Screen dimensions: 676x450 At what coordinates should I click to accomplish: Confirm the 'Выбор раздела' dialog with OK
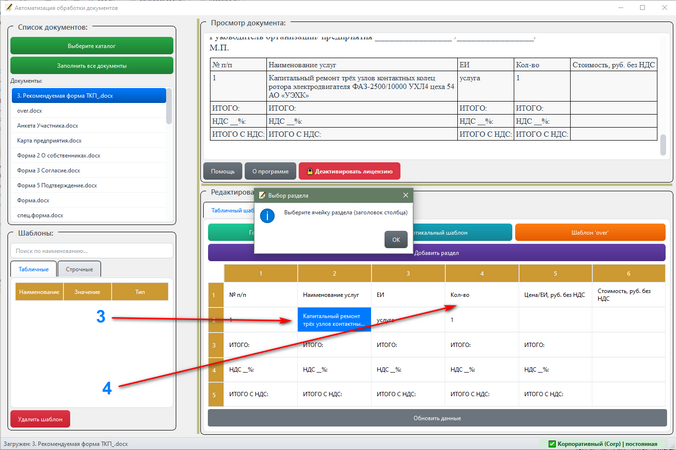(x=396, y=240)
